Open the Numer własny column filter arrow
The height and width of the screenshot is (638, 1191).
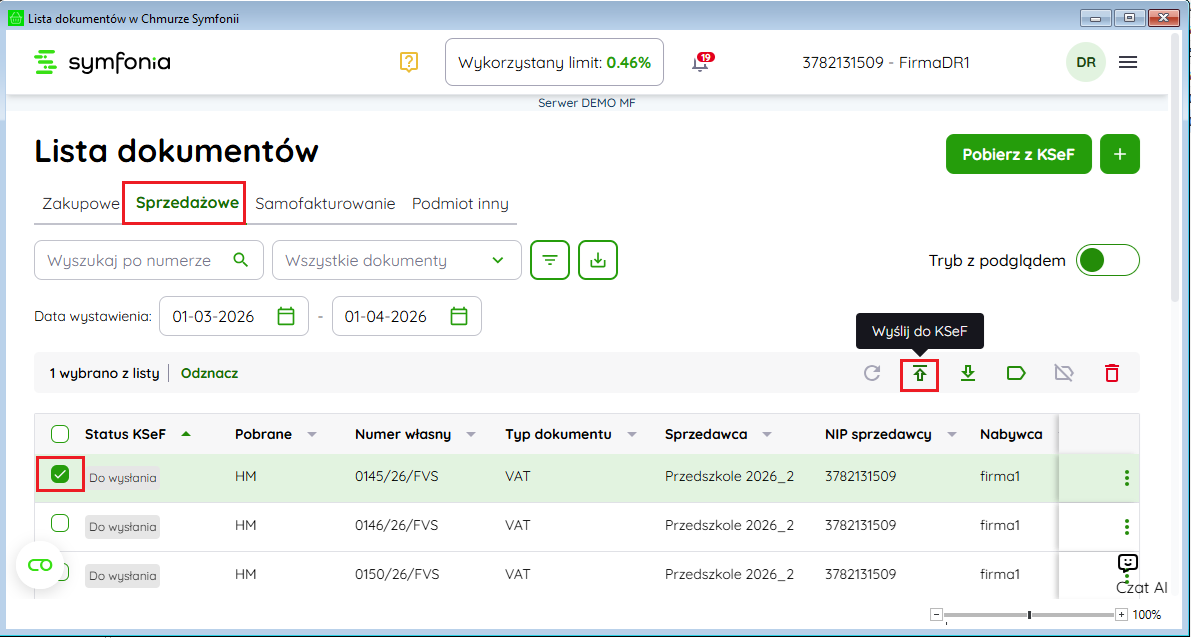(x=471, y=435)
